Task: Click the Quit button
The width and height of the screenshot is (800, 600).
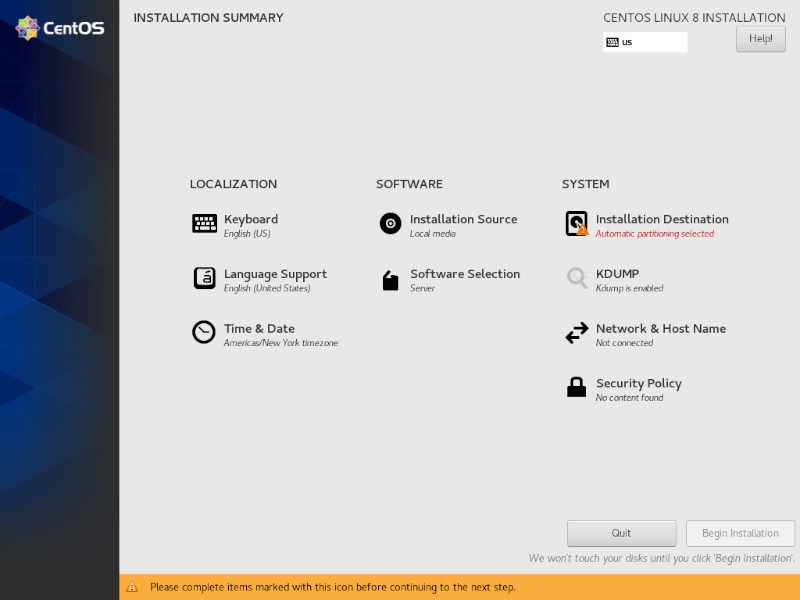Action: 621,533
